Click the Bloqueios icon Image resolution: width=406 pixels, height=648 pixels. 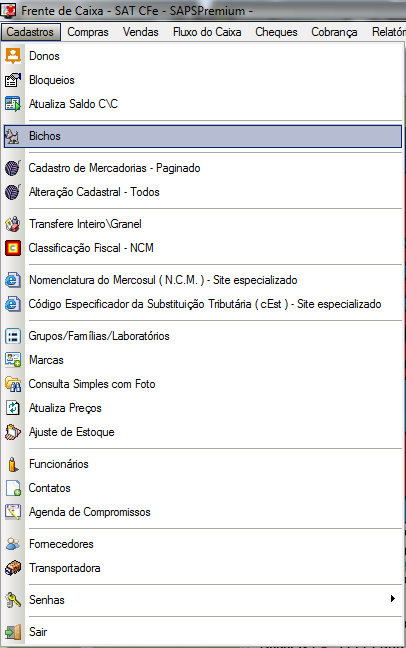point(13,80)
